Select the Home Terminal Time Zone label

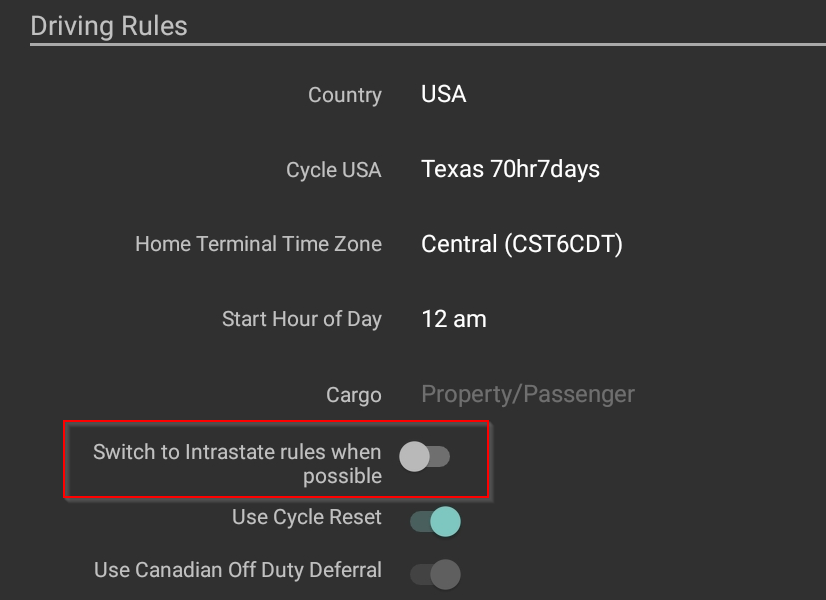tap(258, 244)
